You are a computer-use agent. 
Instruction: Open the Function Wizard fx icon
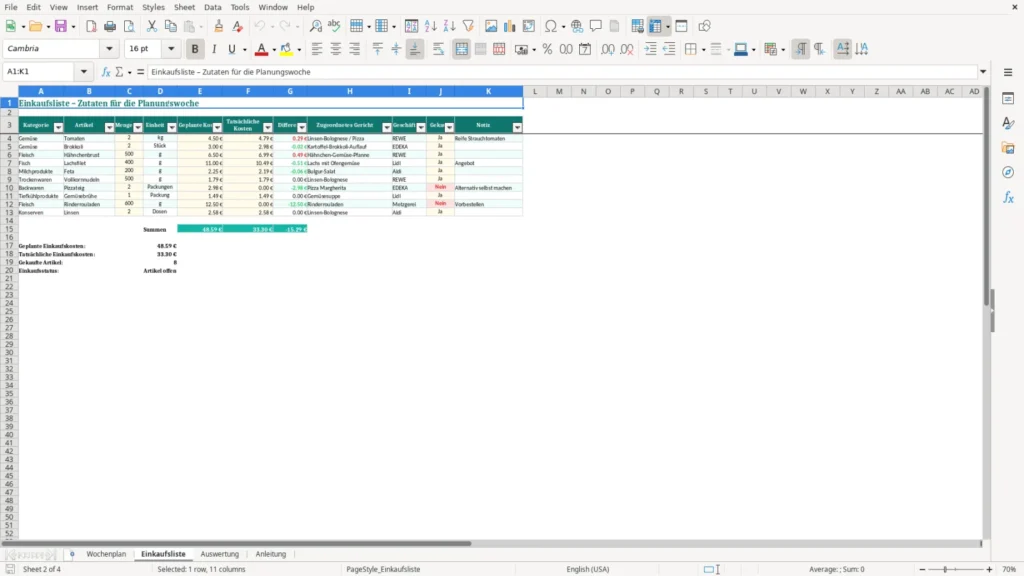tap(106, 72)
